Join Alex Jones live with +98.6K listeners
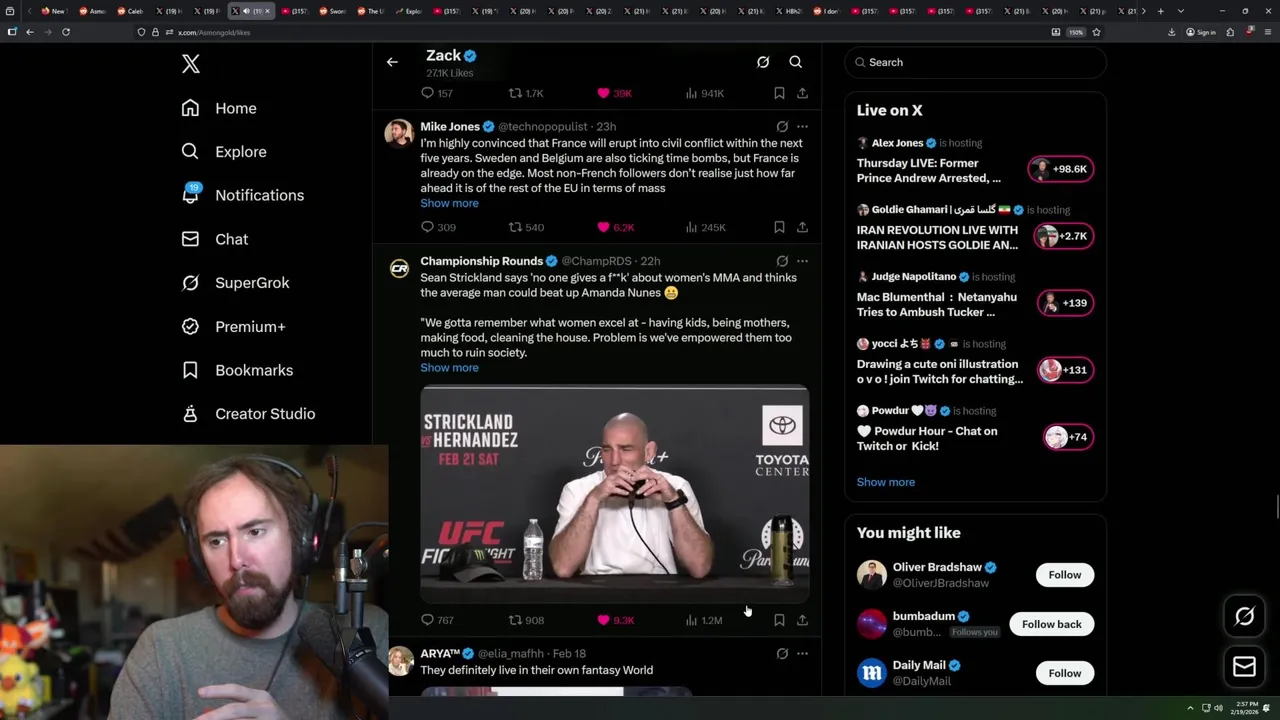Viewport: 1280px width, 720px height. pos(1061,169)
